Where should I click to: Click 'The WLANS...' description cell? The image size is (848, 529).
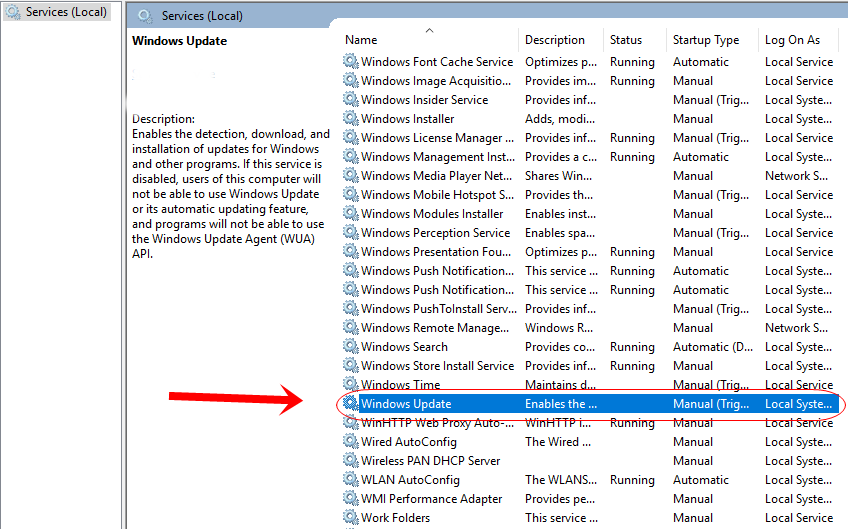(561, 480)
